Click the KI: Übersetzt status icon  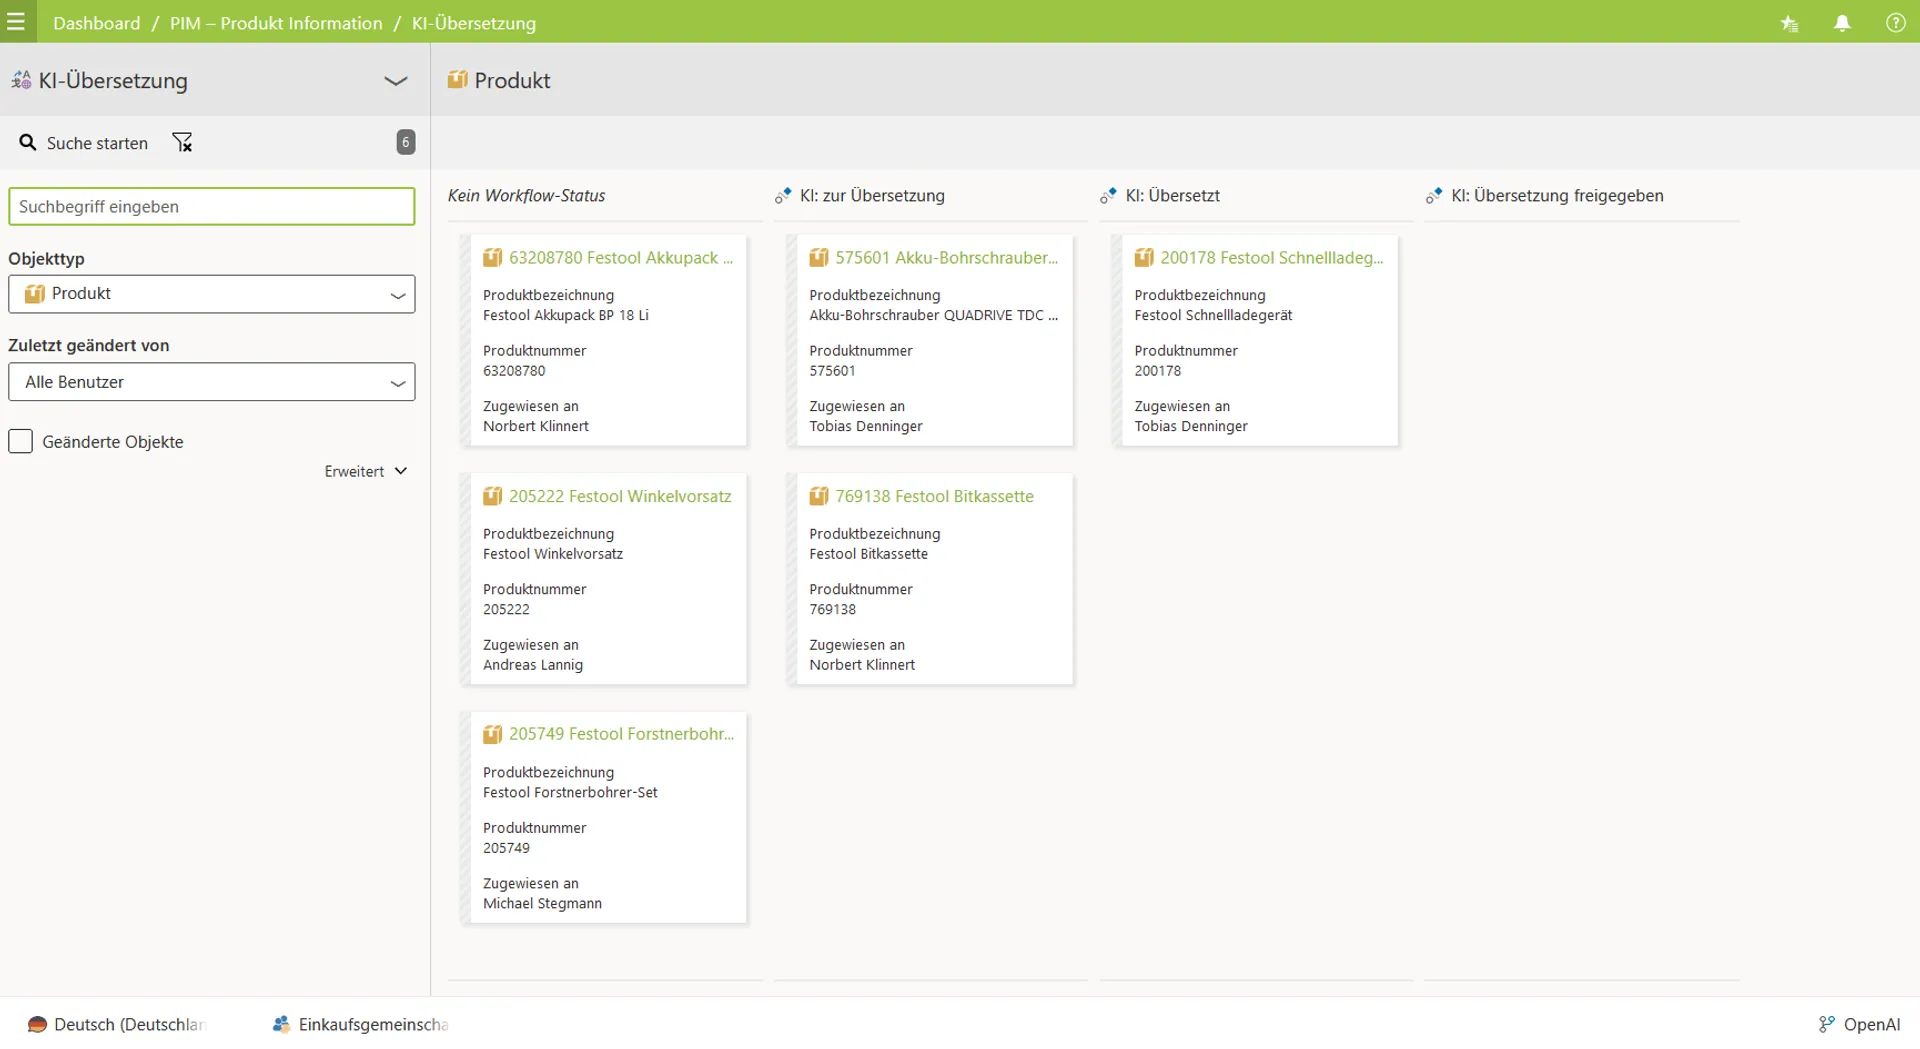coord(1108,196)
